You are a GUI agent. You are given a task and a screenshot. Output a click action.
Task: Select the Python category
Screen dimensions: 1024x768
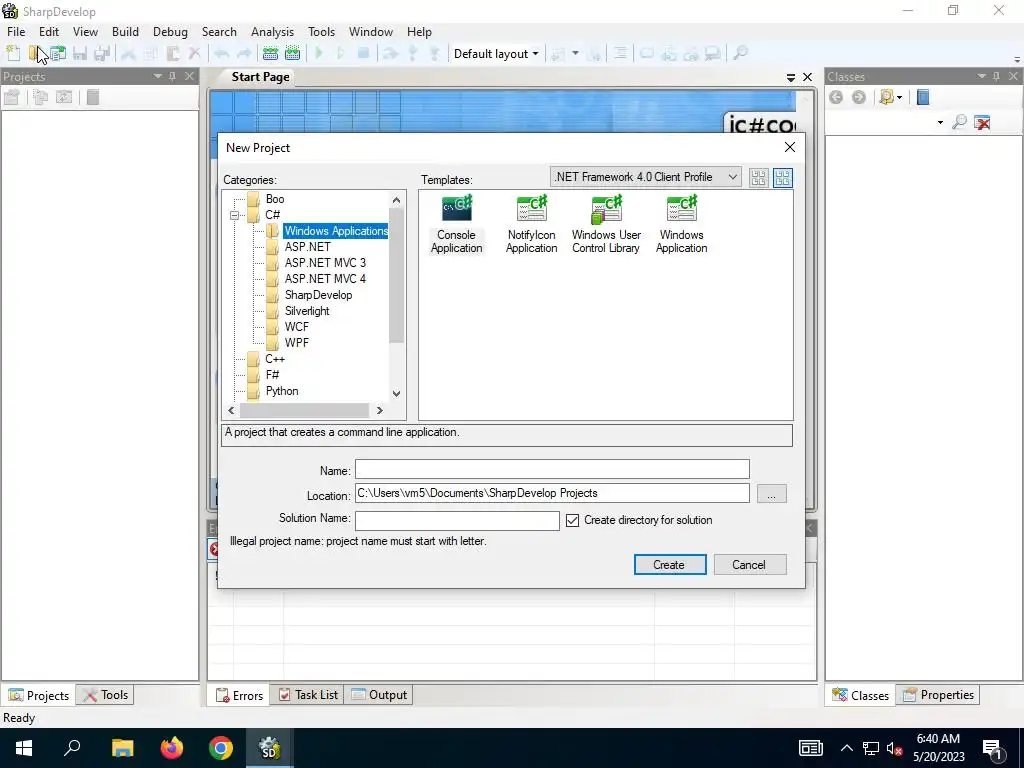click(x=281, y=391)
